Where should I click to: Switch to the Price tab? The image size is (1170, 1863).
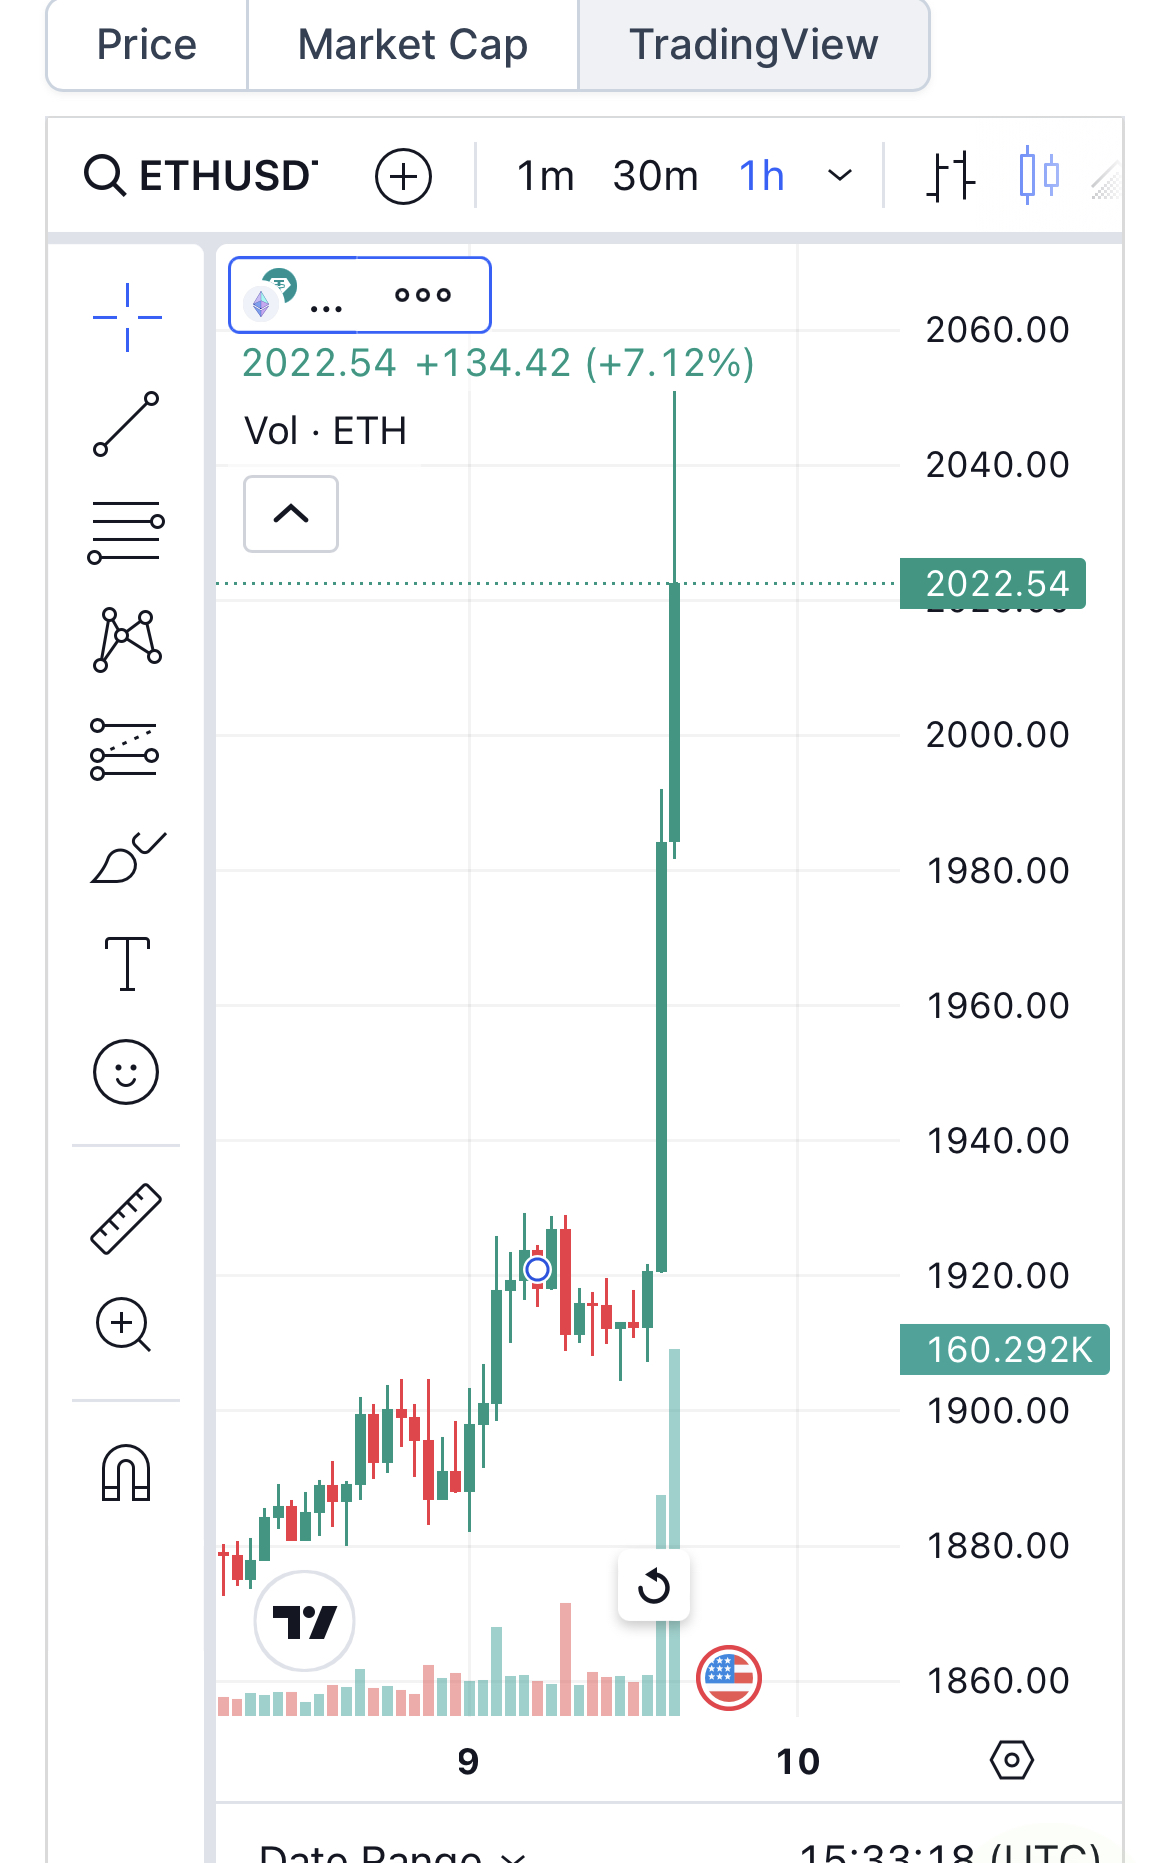point(147,45)
